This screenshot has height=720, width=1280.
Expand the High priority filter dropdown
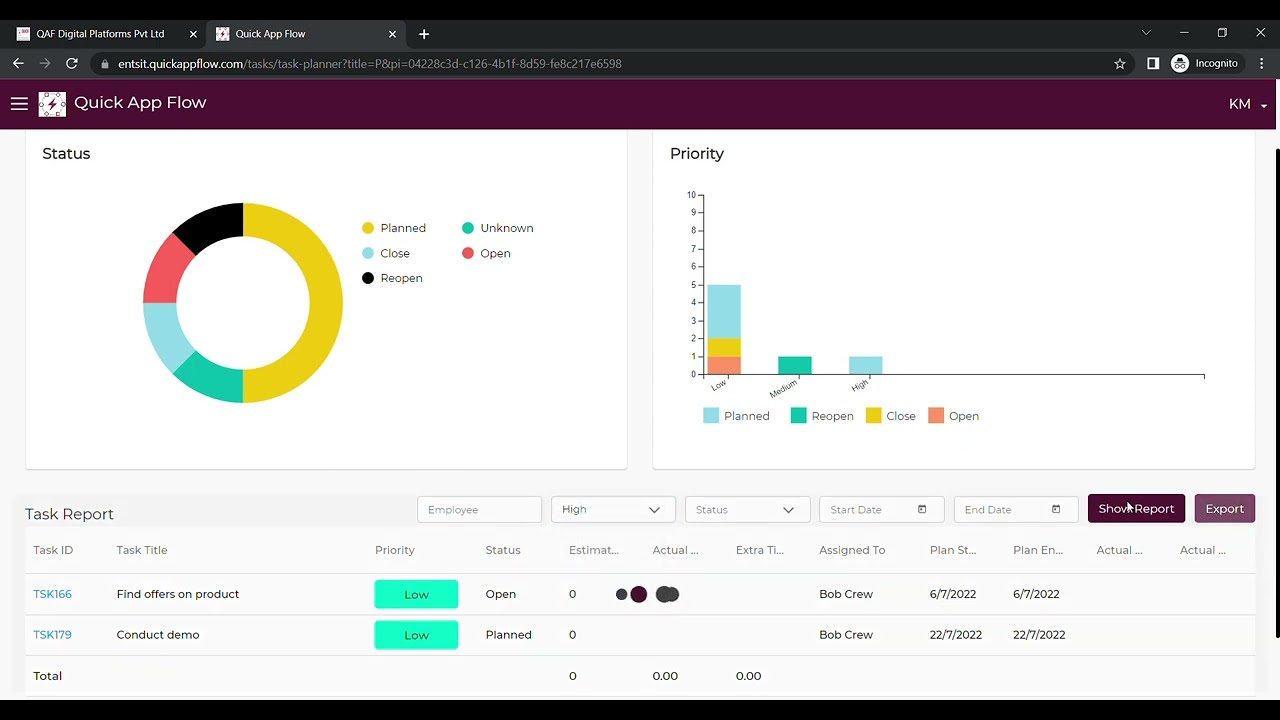613,509
